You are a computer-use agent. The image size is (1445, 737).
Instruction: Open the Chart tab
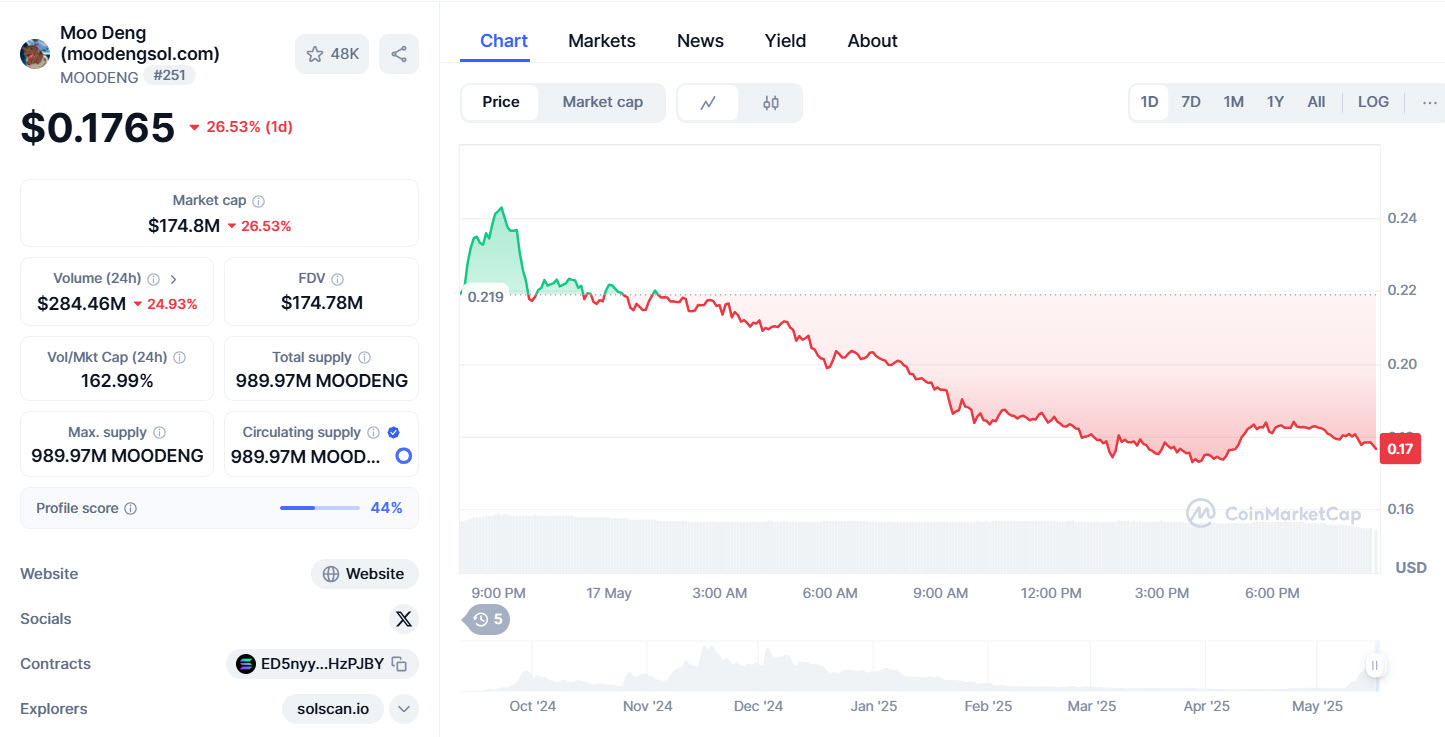tap(504, 41)
